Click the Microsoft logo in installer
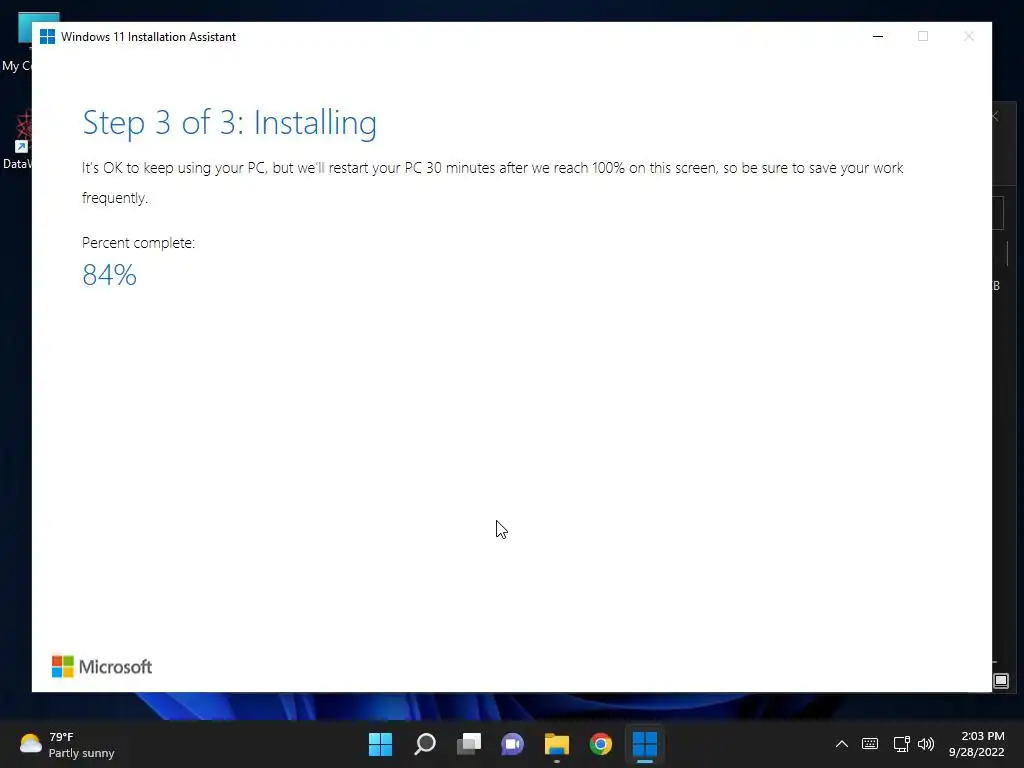The width and height of the screenshot is (1024, 768). (102, 667)
